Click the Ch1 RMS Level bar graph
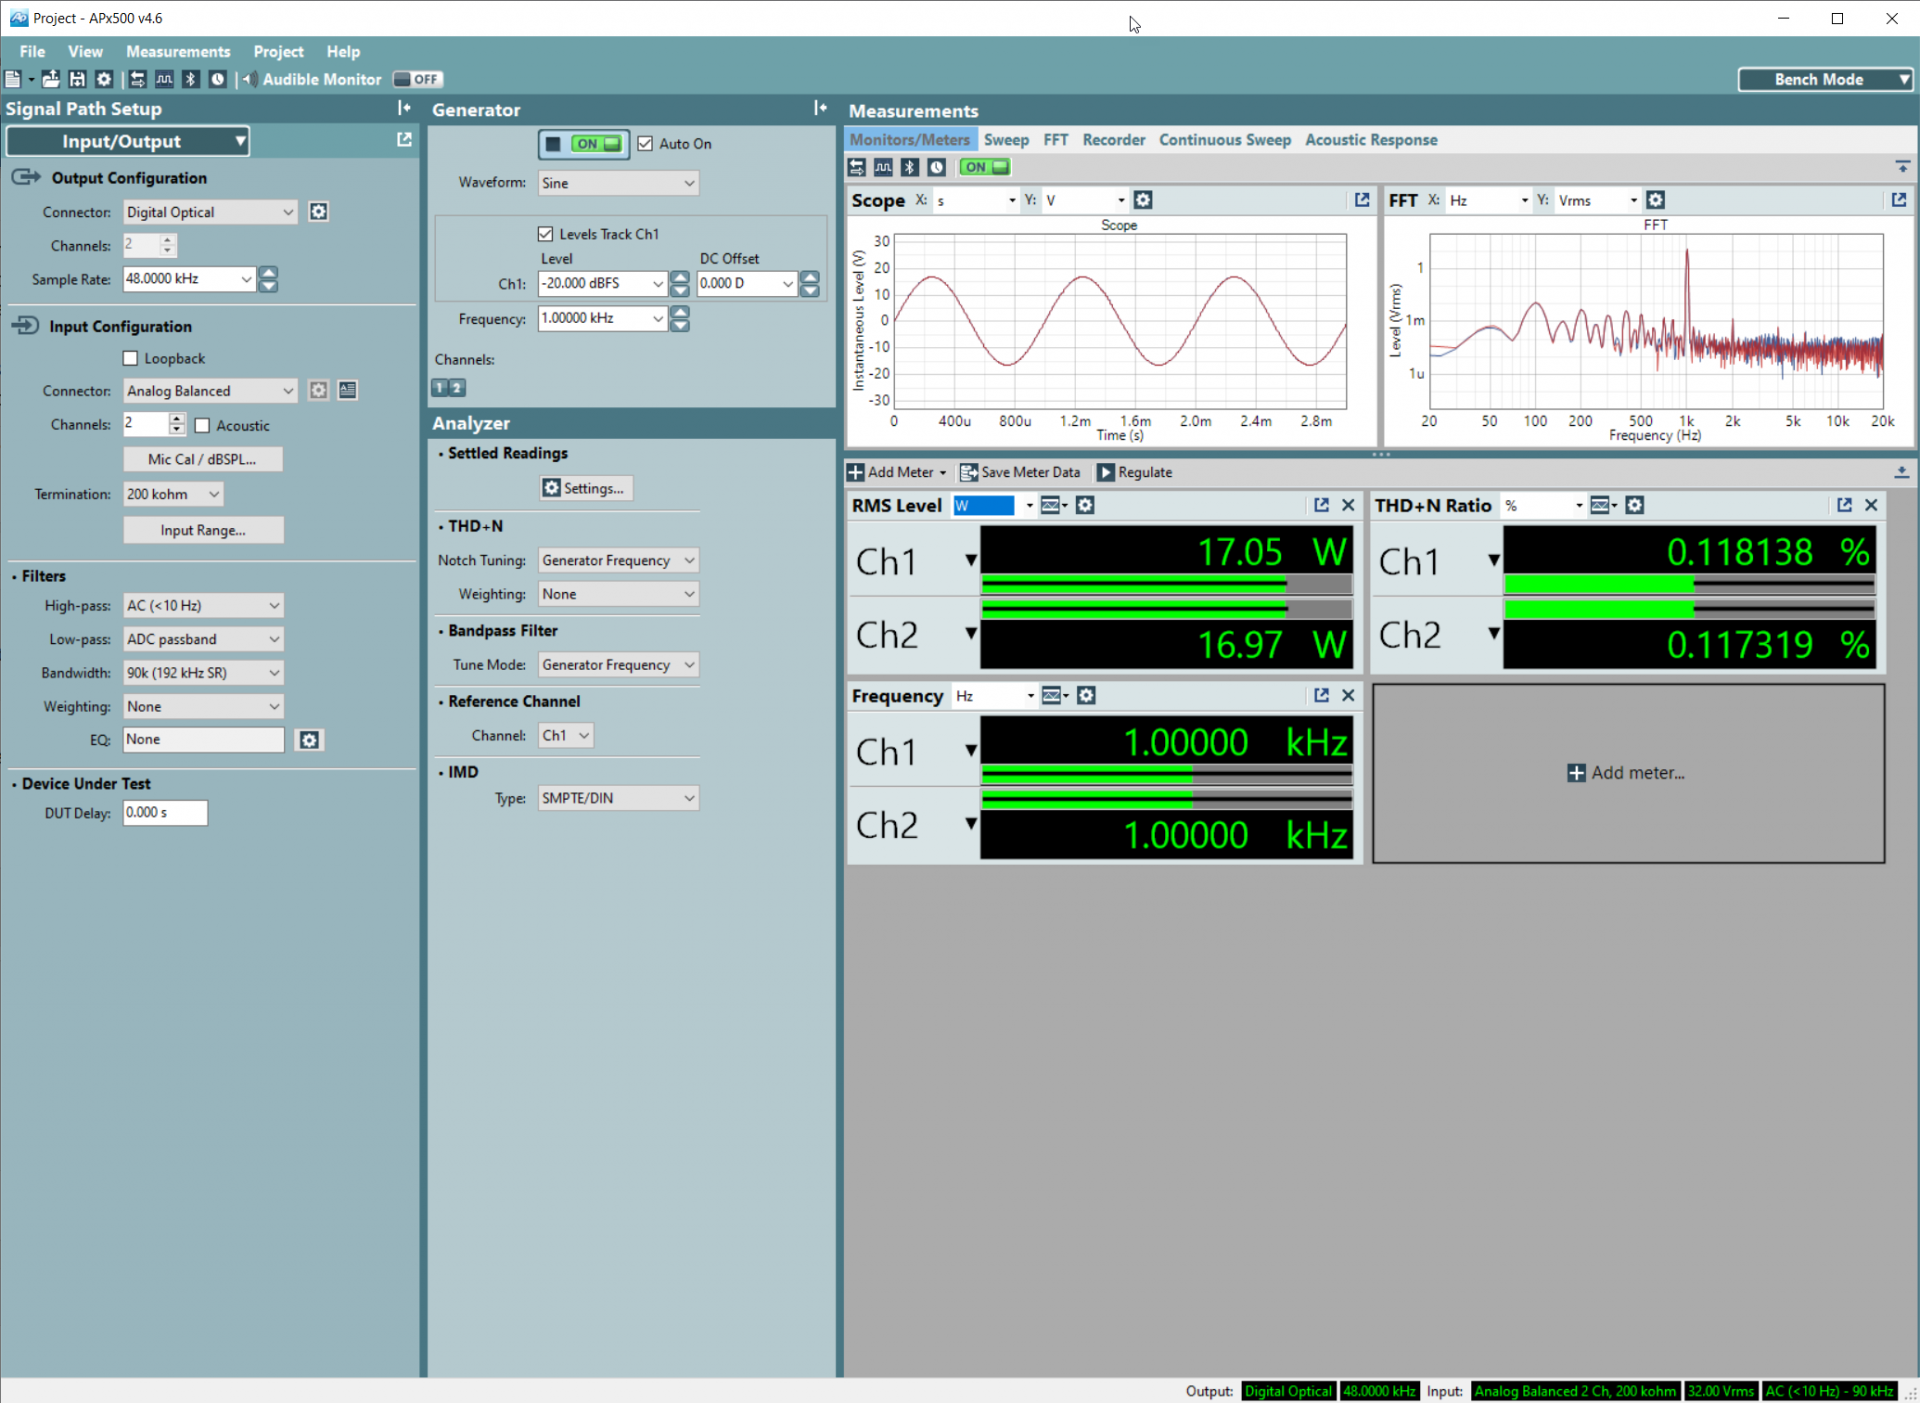The height and width of the screenshot is (1403, 1920). [x=1167, y=584]
